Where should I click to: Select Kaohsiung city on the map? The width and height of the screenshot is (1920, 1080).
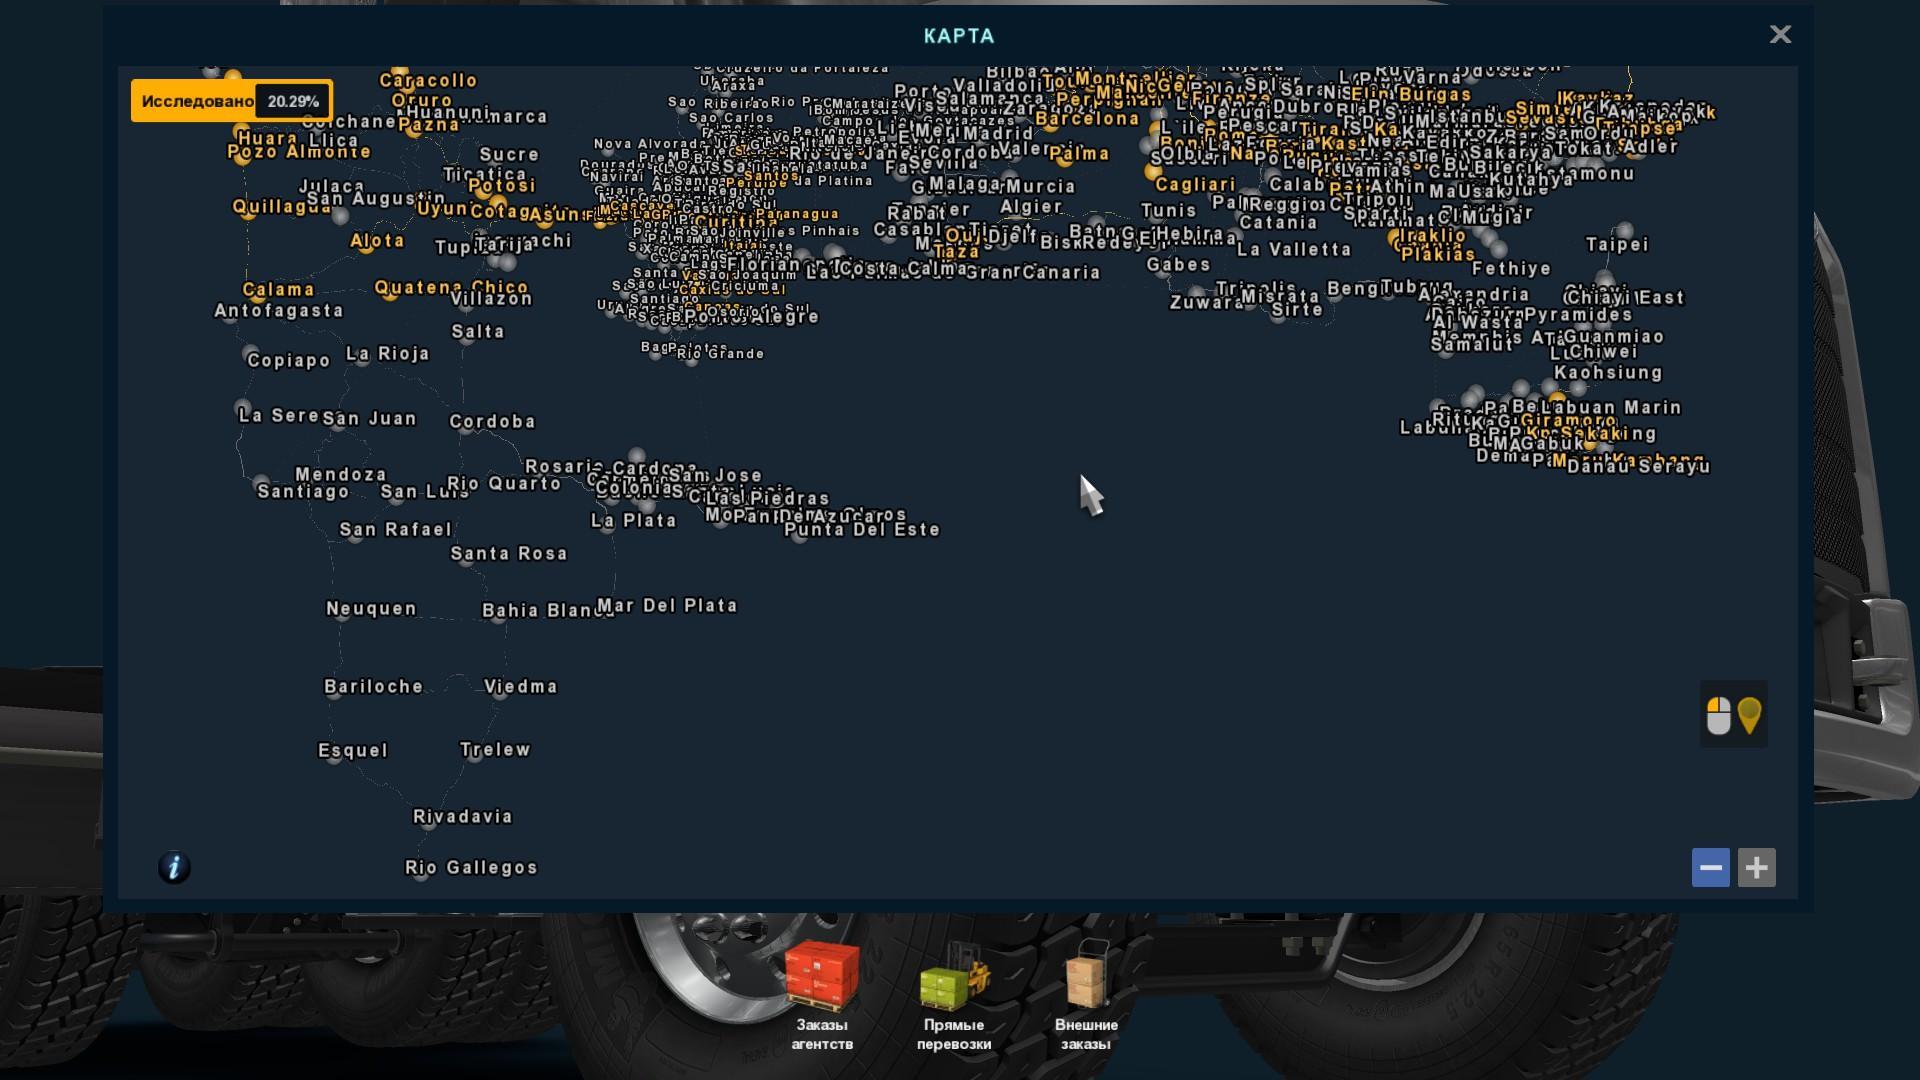1608,373
